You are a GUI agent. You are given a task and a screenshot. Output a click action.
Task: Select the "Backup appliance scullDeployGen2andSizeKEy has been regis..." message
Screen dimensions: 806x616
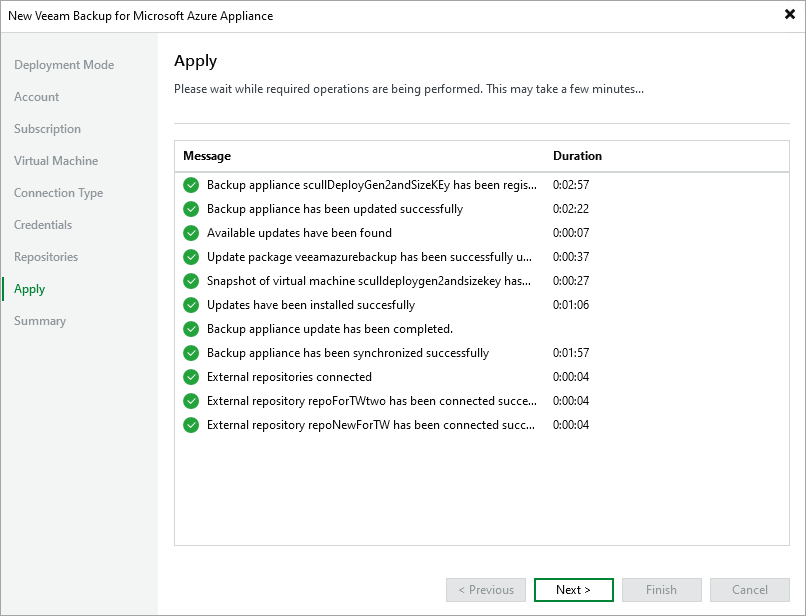tap(372, 185)
